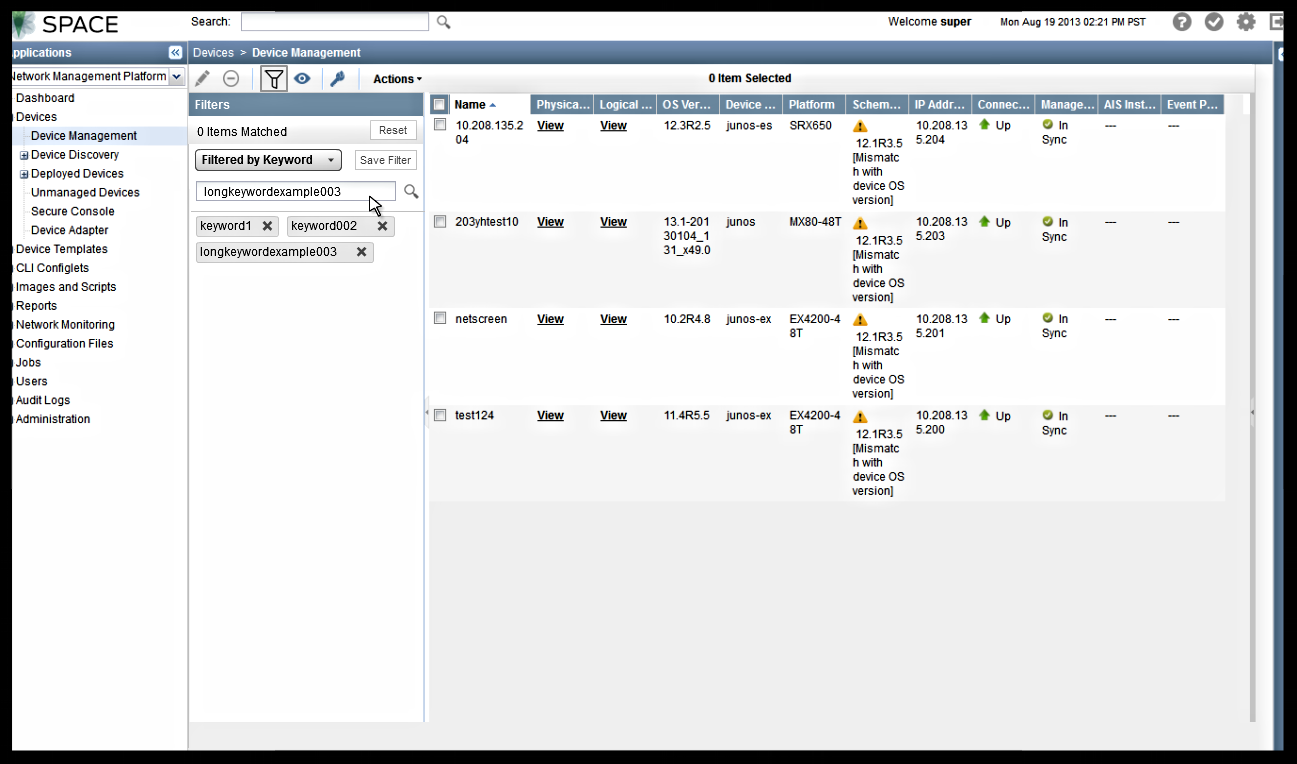Click the Reset button in Filters
The image size is (1297, 764).
click(393, 130)
